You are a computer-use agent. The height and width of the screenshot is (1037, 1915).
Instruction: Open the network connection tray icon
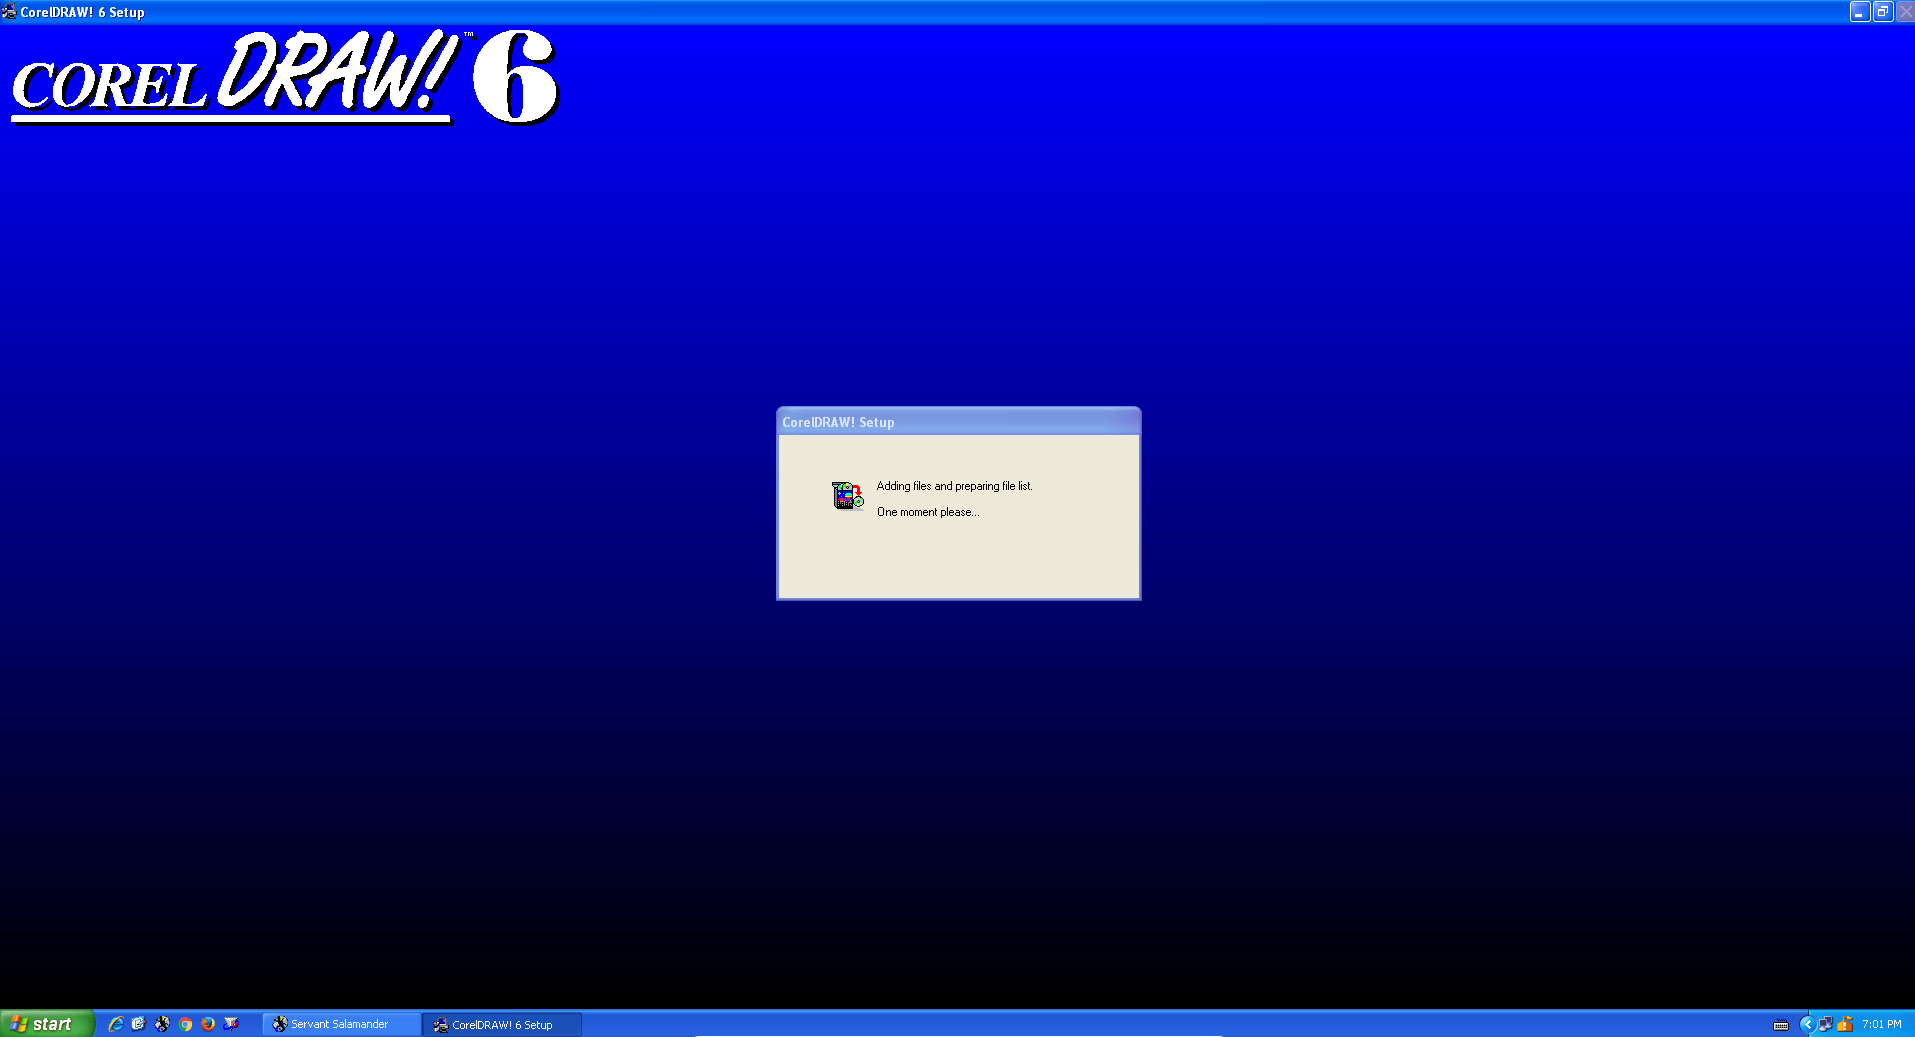pos(1825,1024)
